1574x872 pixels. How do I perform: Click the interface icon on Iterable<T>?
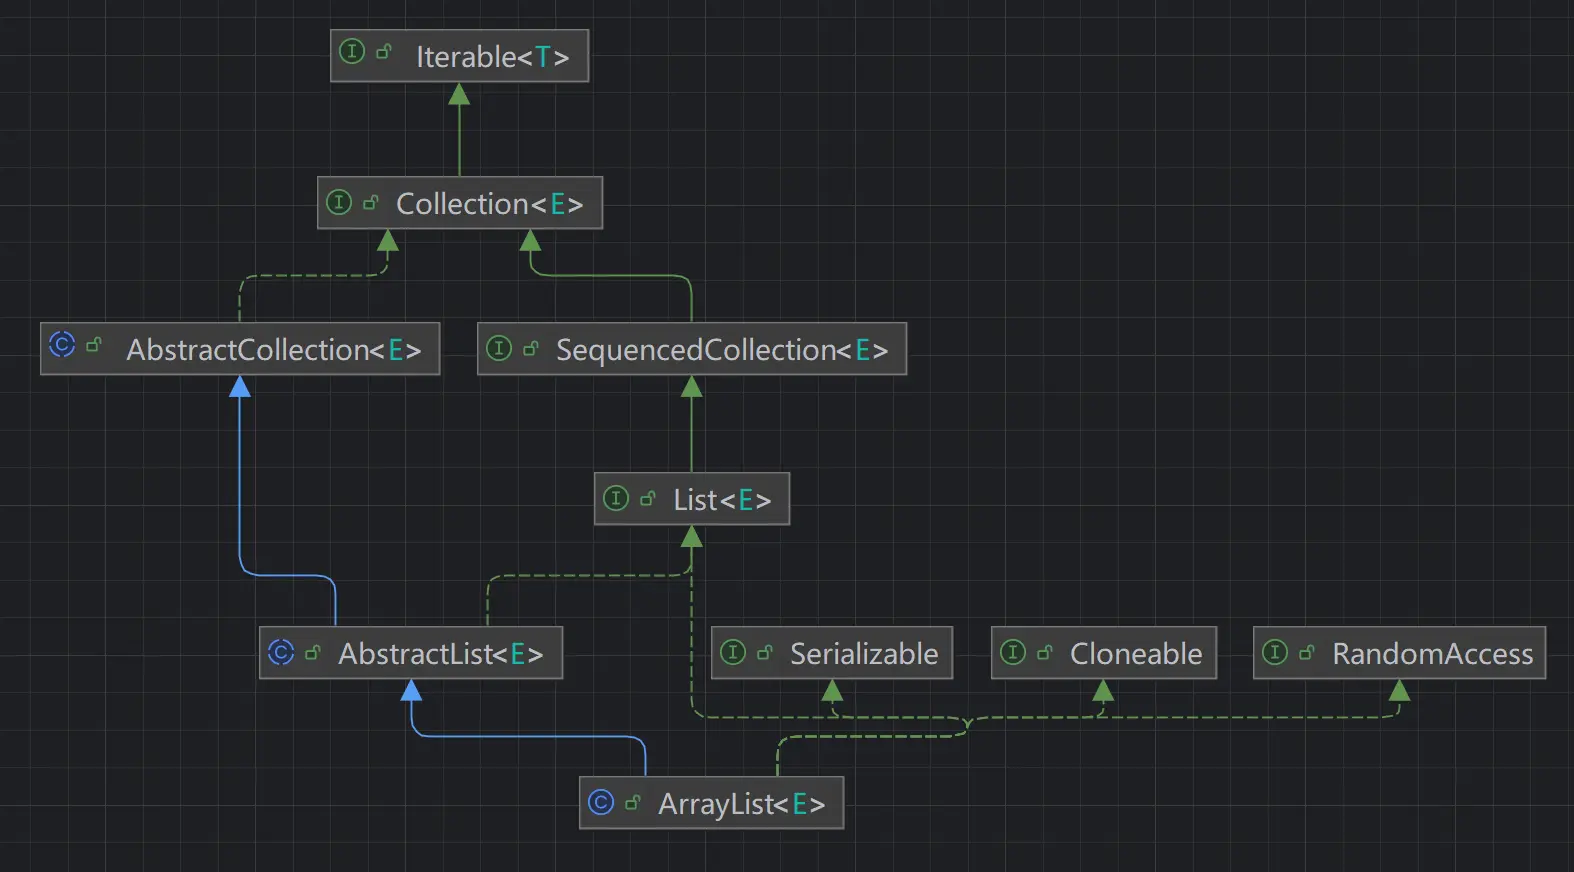(x=352, y=51)
